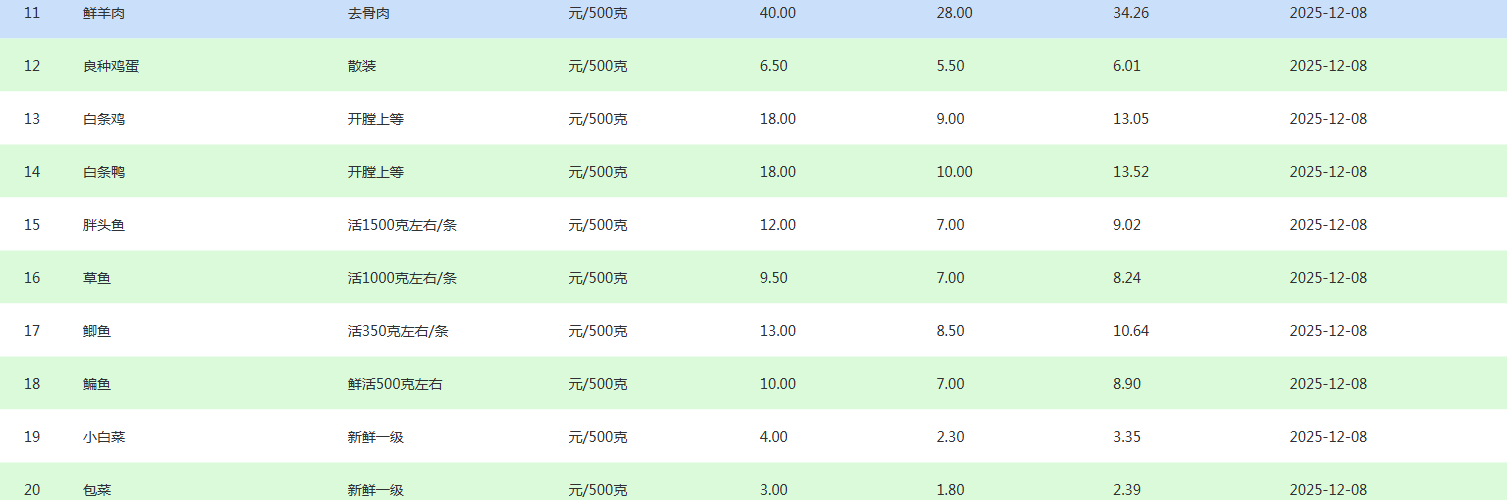1507x504 pixels.
Task: Select the 草鱼 product name
Action: coord(97,278)
